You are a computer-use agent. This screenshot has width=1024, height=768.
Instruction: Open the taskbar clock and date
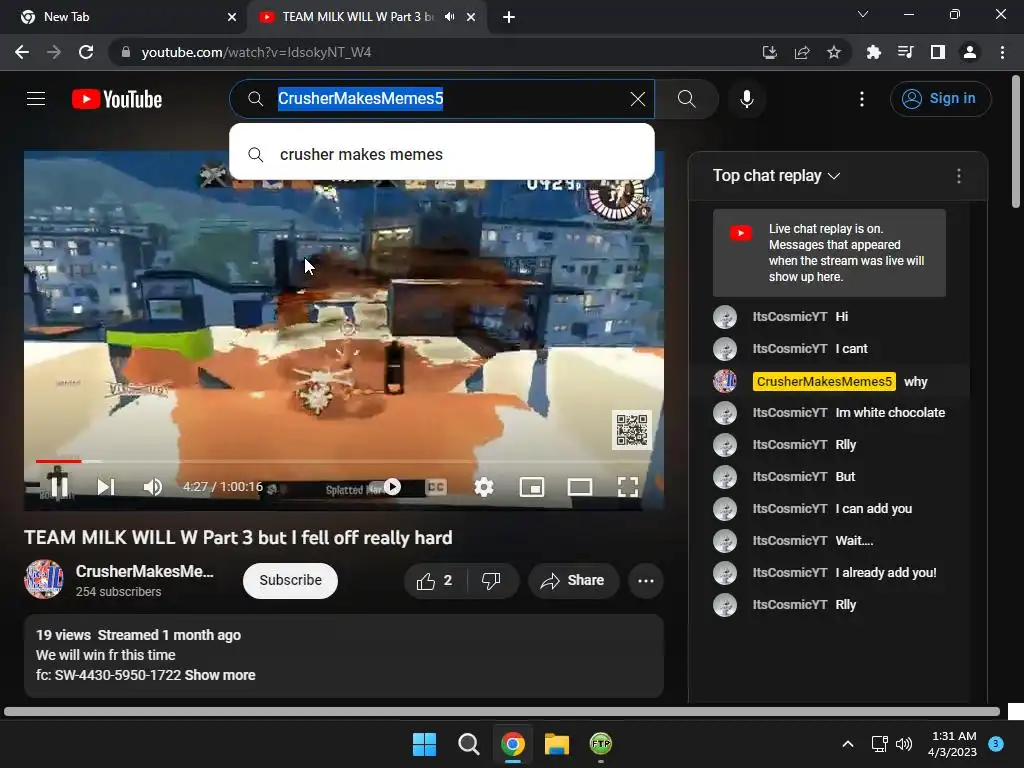click(x=952, y=744)
